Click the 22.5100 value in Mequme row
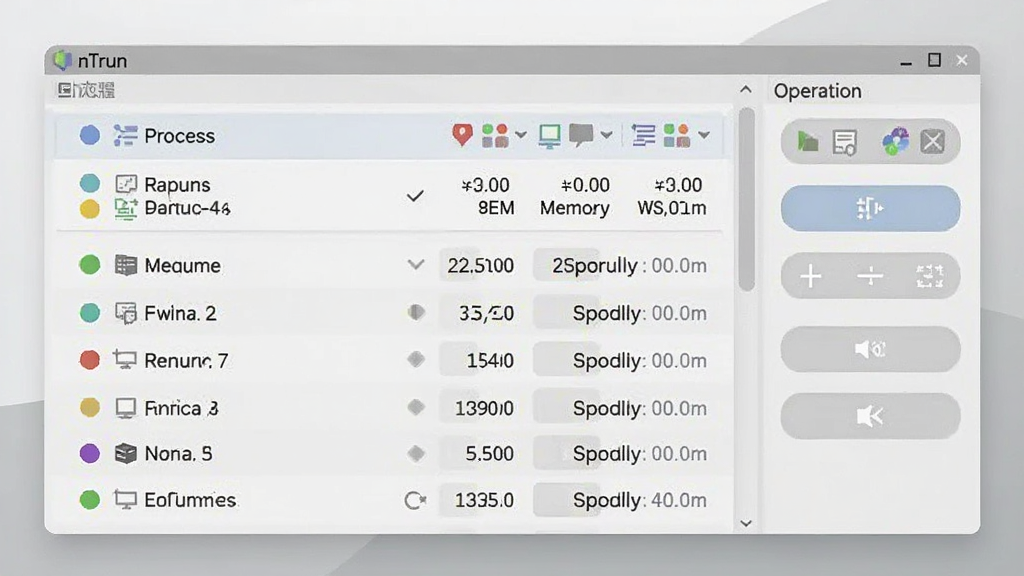This screenshot has height=576, width=1024. (481, 265)
